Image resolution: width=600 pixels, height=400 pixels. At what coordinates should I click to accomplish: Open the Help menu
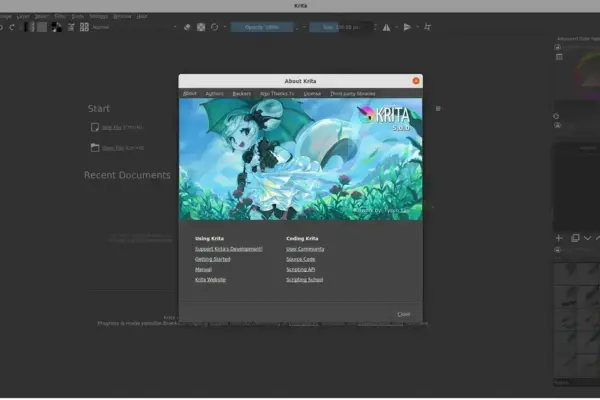(x=142, y=16)
